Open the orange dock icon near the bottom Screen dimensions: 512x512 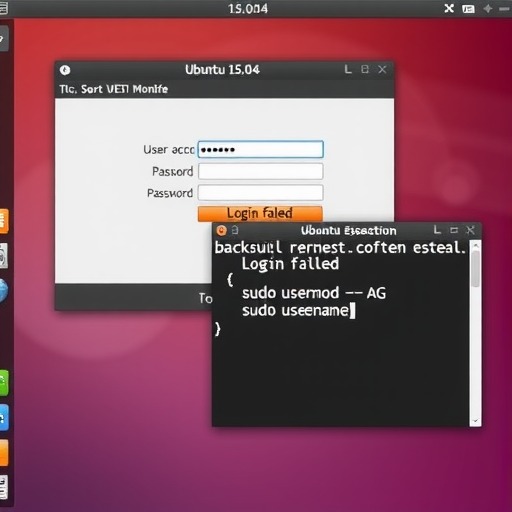(4, 452)
